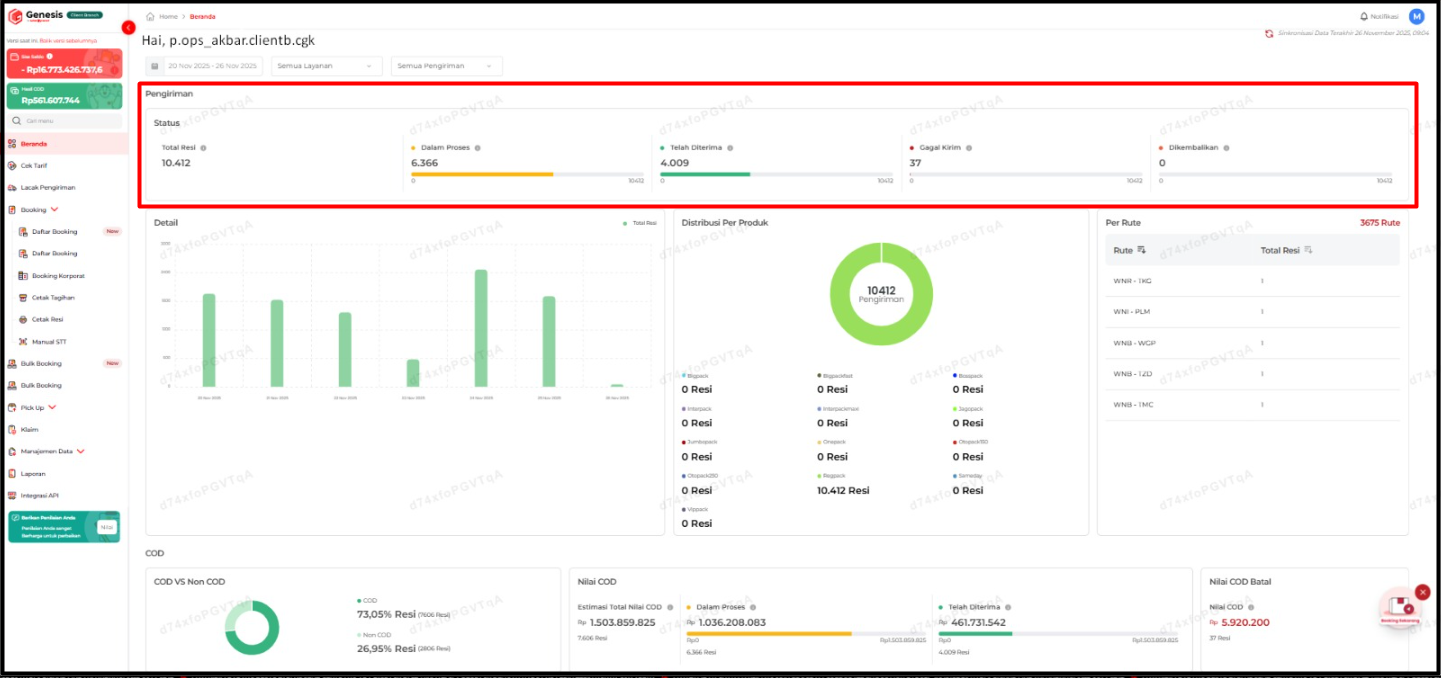Collapse the sidebar with the red arrow button
This screenshot has width=1441, height=678.
128,27
